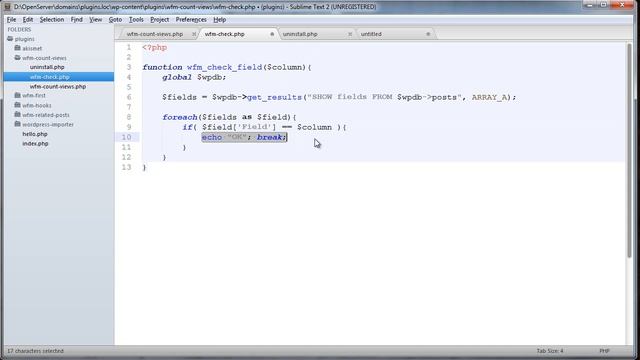Maximize the Sublime Text window

coord(604,5)
